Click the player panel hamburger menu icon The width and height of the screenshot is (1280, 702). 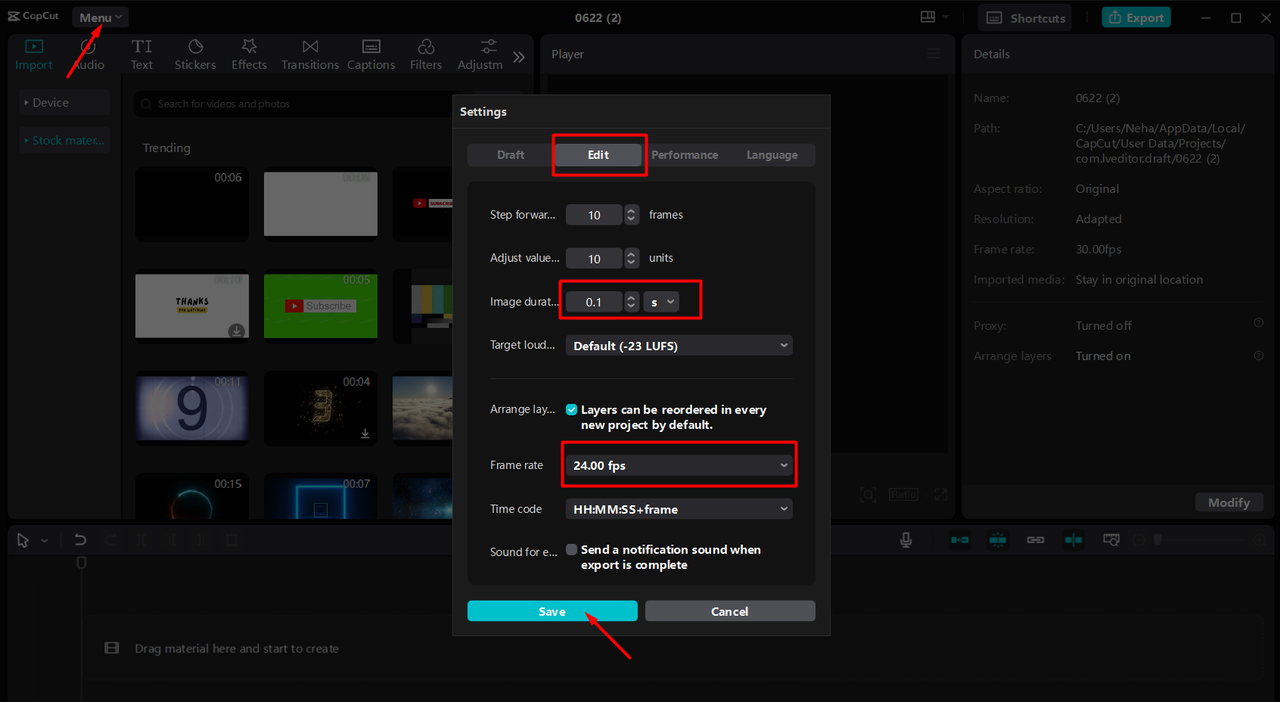(x=933, y=54)
